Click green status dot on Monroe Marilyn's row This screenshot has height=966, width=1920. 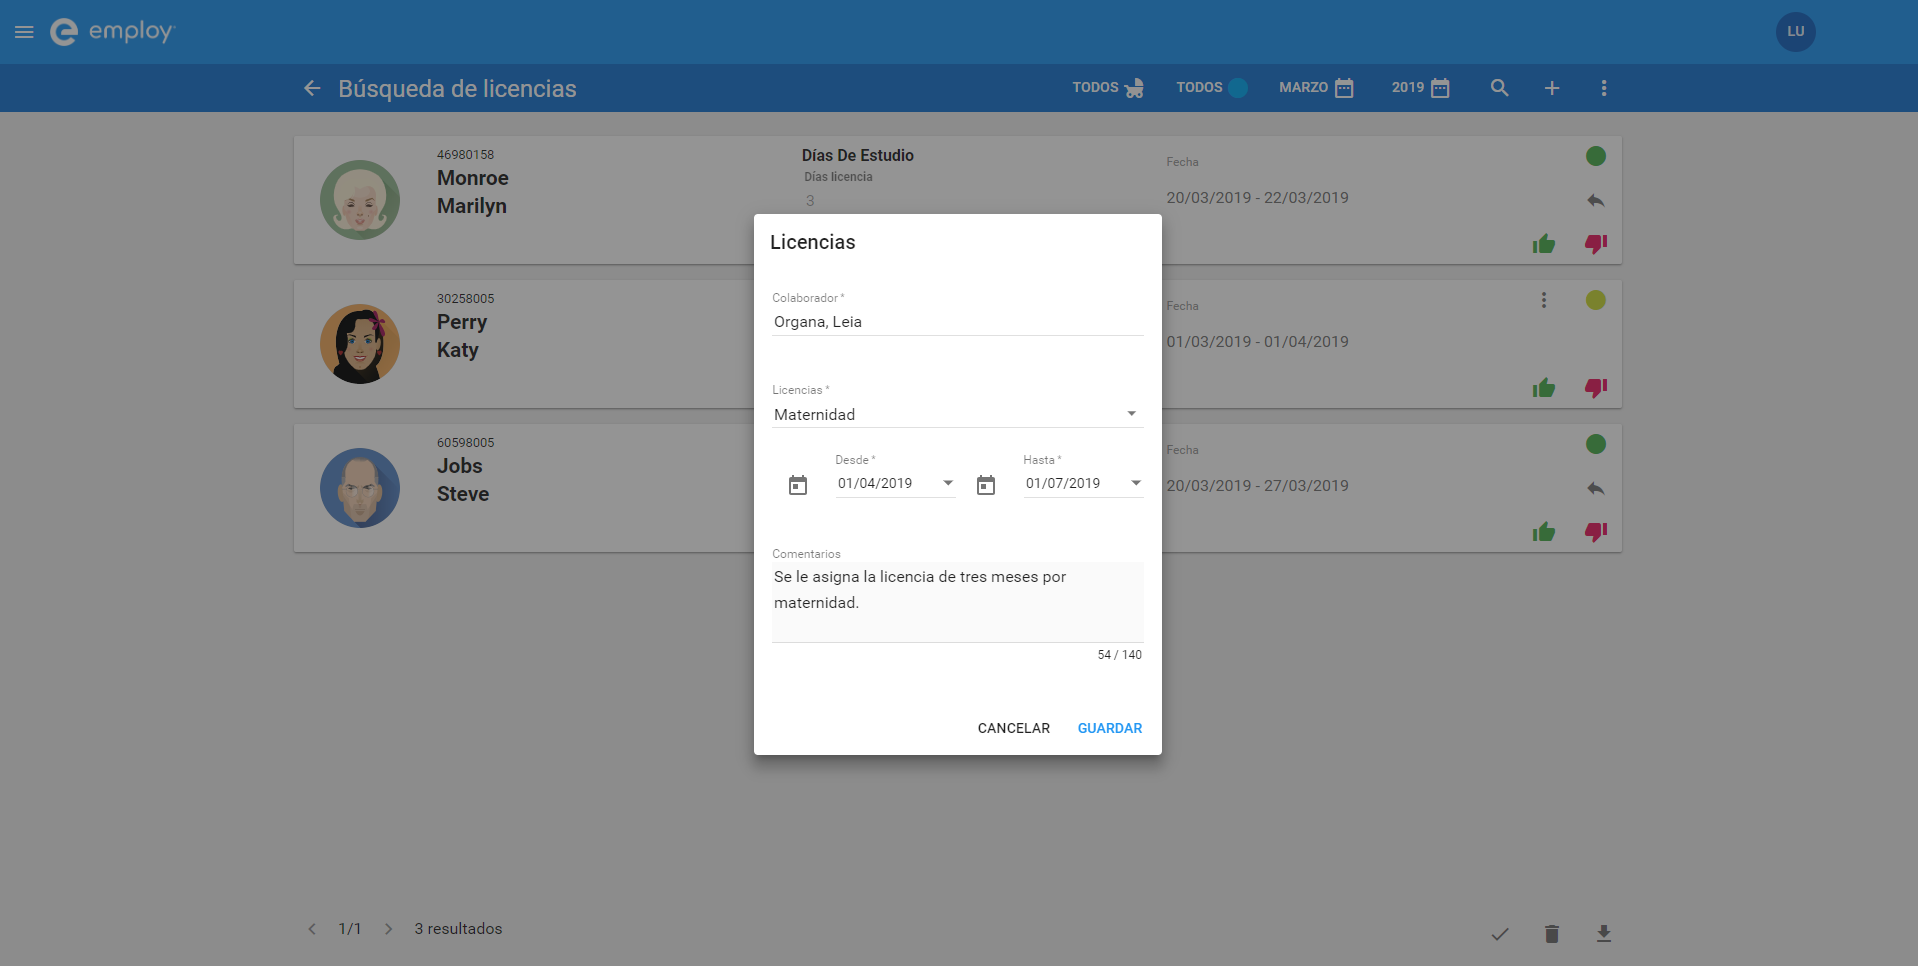pyautogui.click(x=1596, y=156)
